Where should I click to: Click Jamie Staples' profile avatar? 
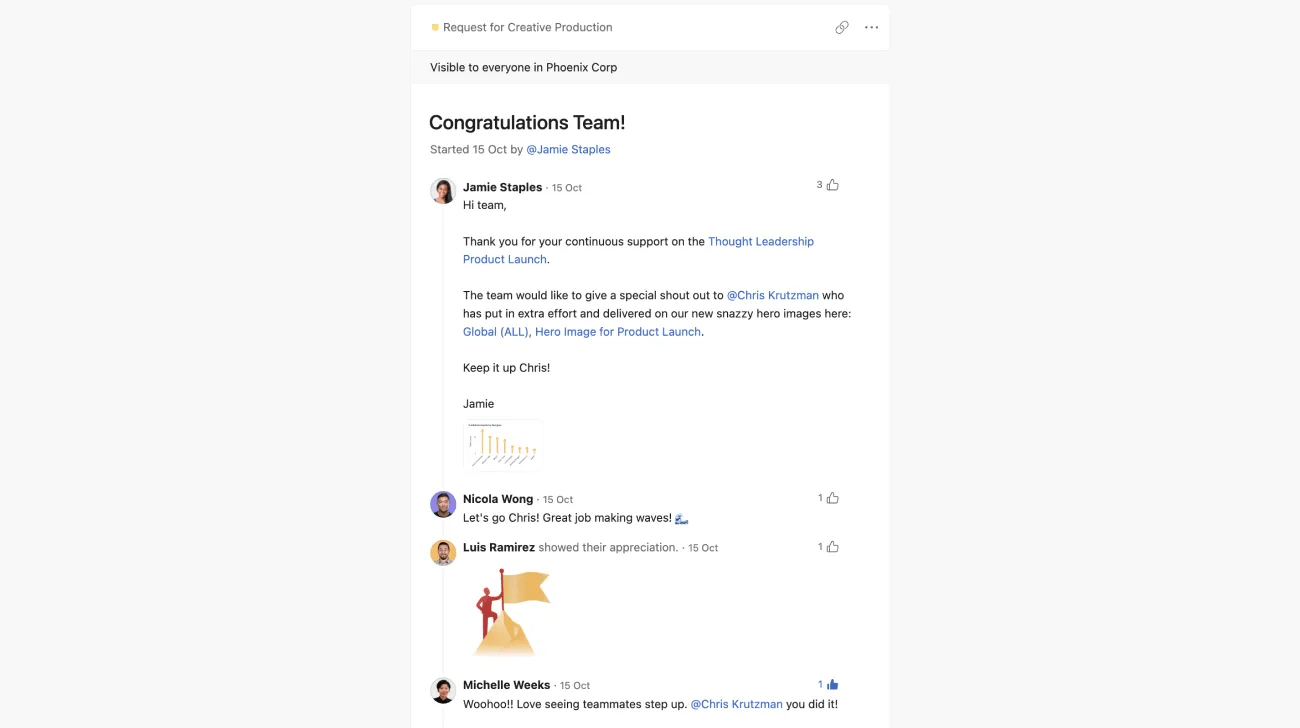(443, 190)
